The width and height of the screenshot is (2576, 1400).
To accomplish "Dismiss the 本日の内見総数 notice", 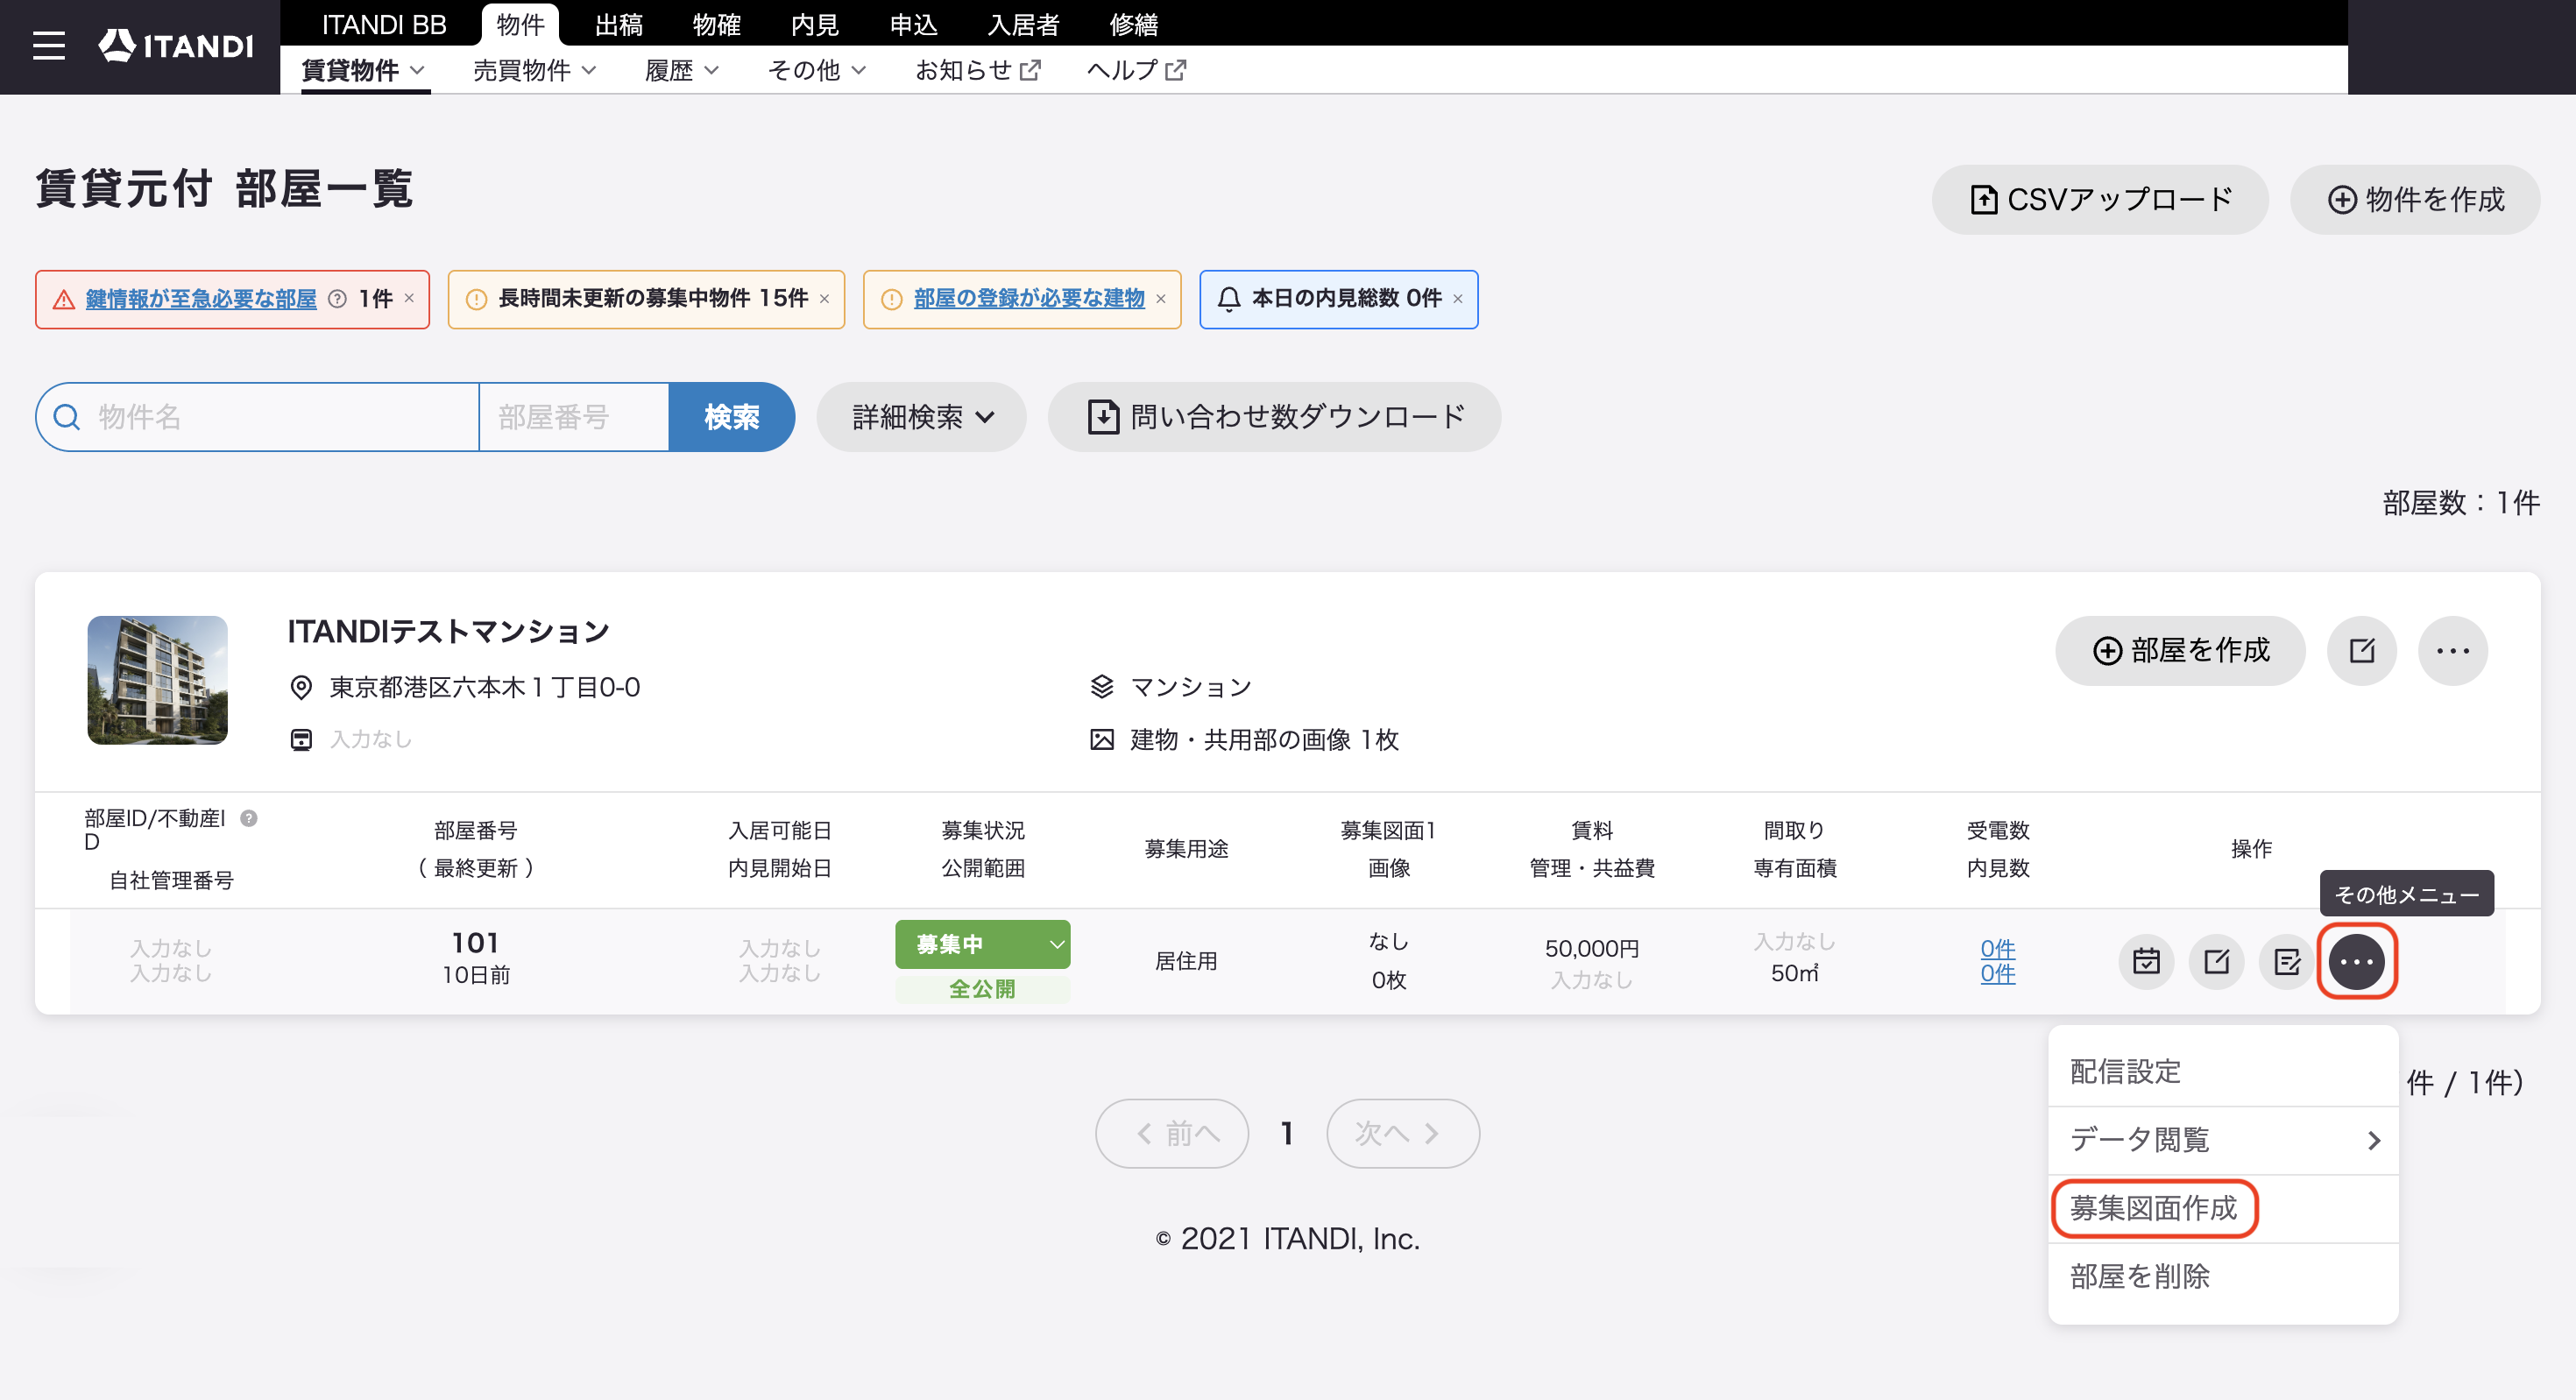I will (1458, 299).
